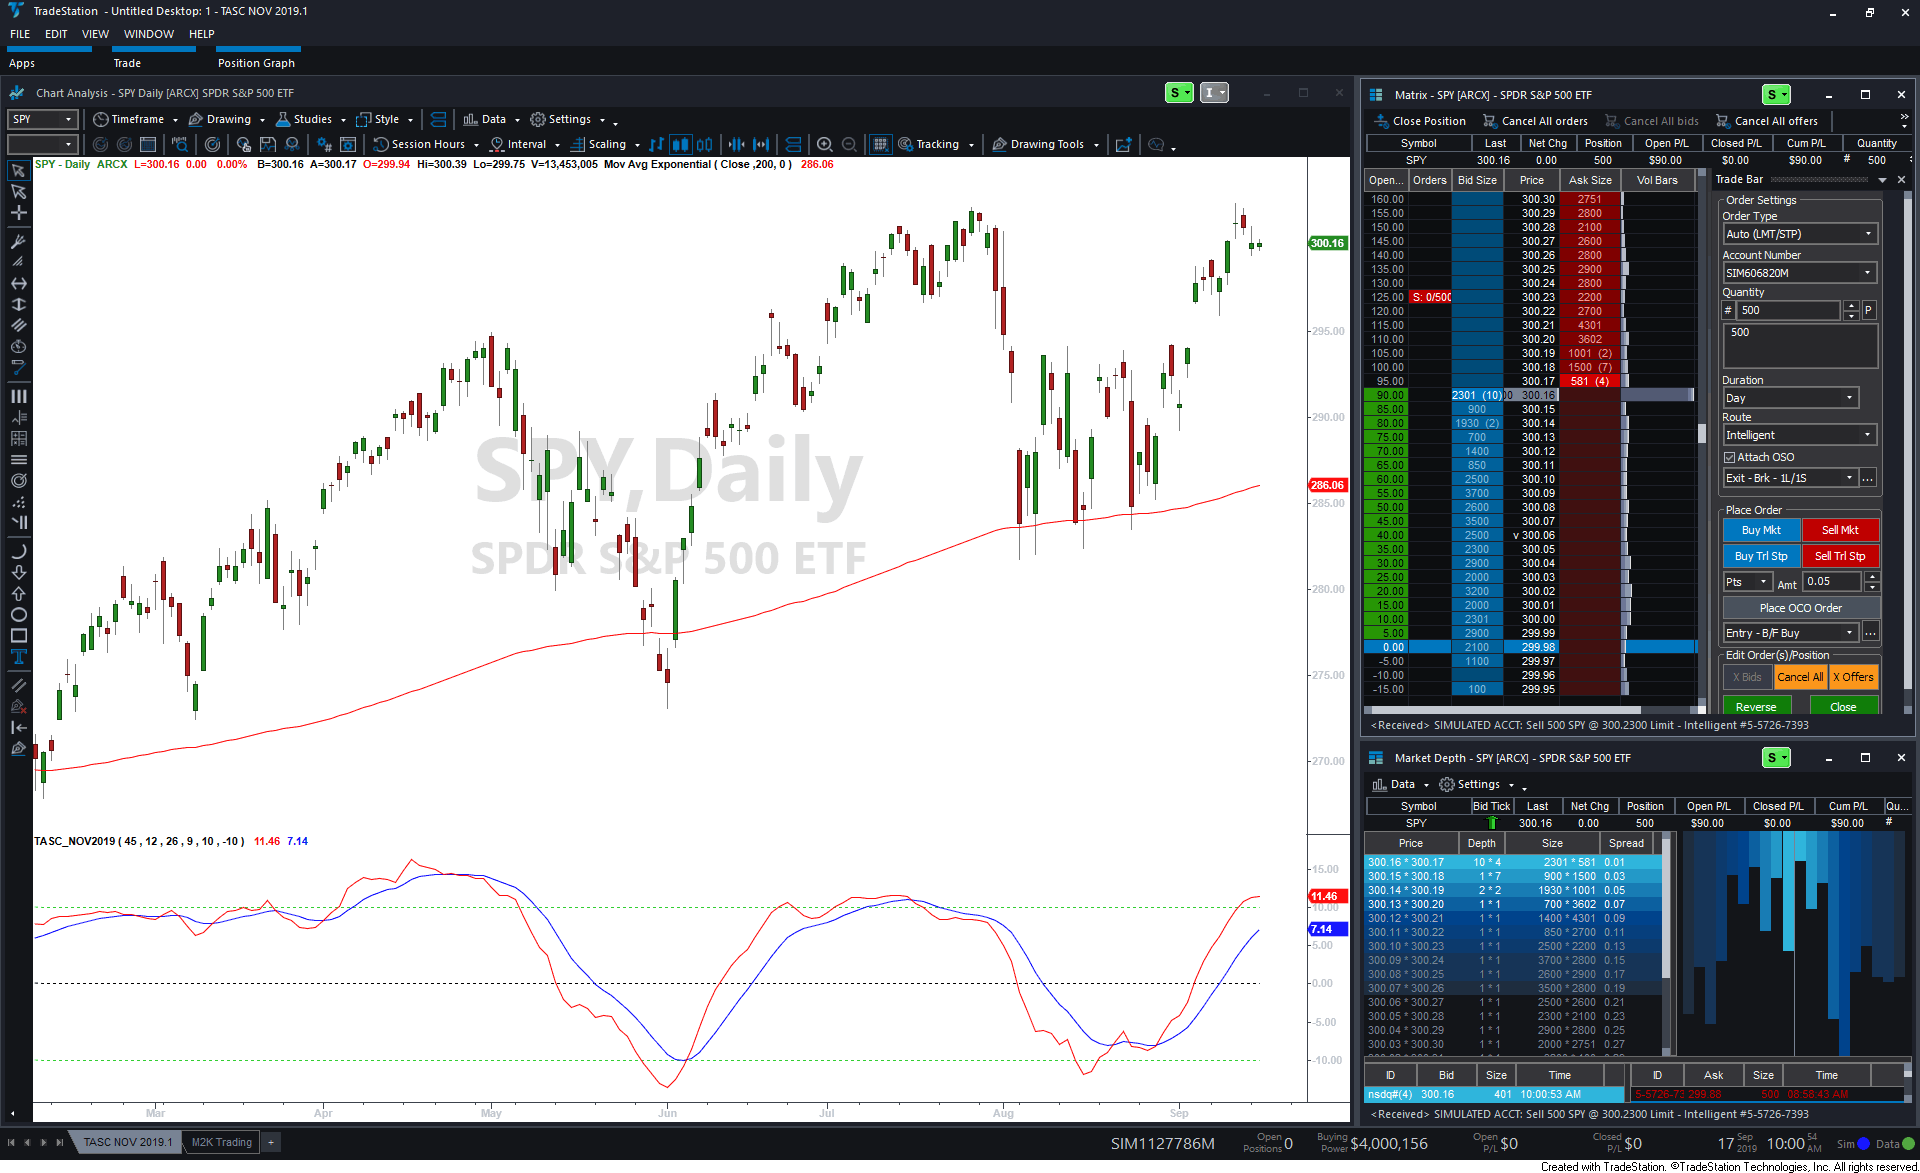Viewport: 1920px width, 1173px height.
Task: Toggle the Attach OSO checkbox
Action: (1729, 458)
